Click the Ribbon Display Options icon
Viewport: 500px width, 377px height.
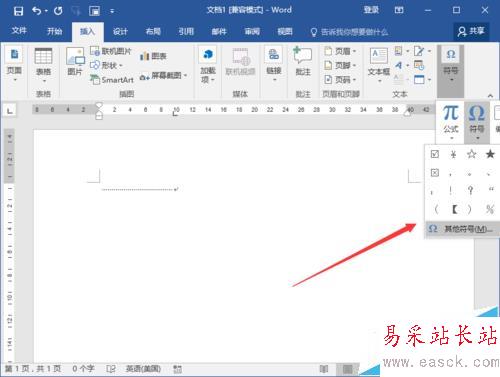(x=399, y=10)
